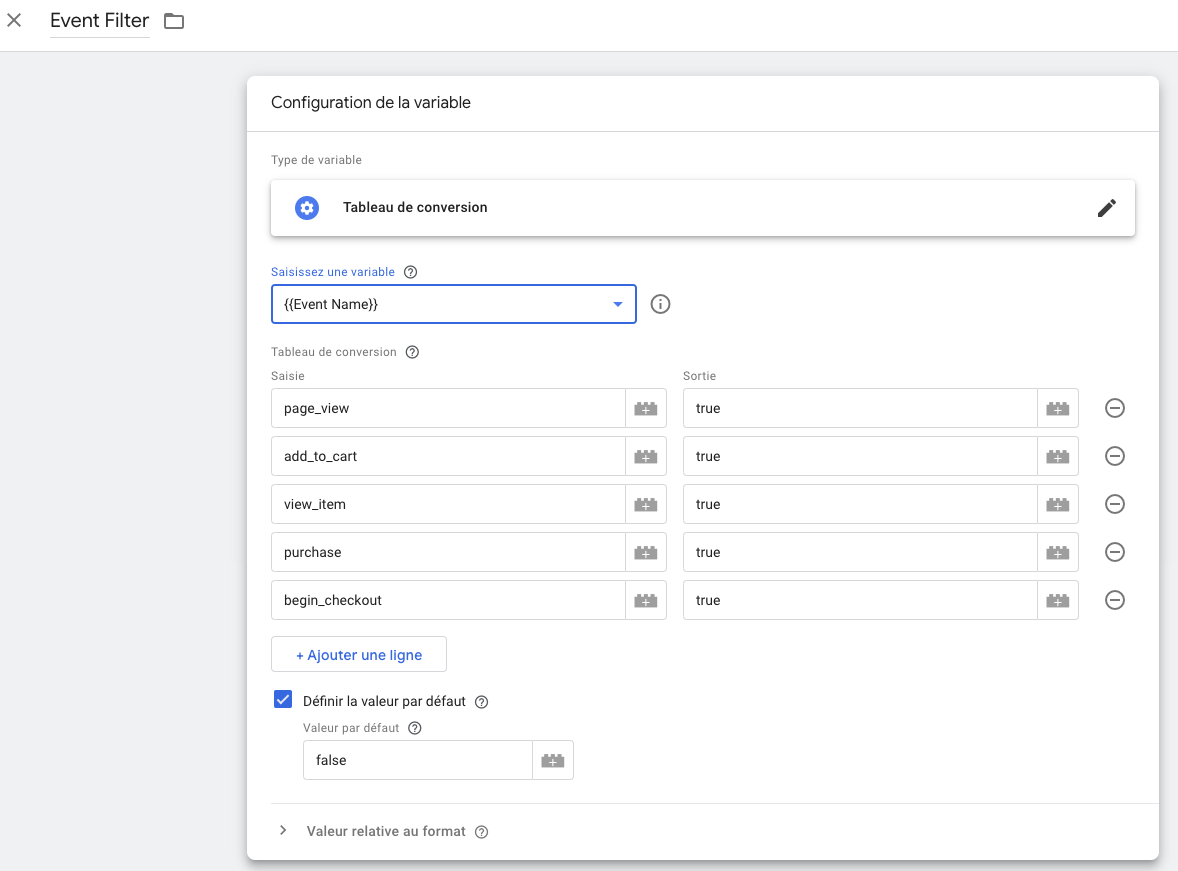The image size is (1178, 871).
Task: Click Ajouter une ligne button
Action: pos(359,655)
